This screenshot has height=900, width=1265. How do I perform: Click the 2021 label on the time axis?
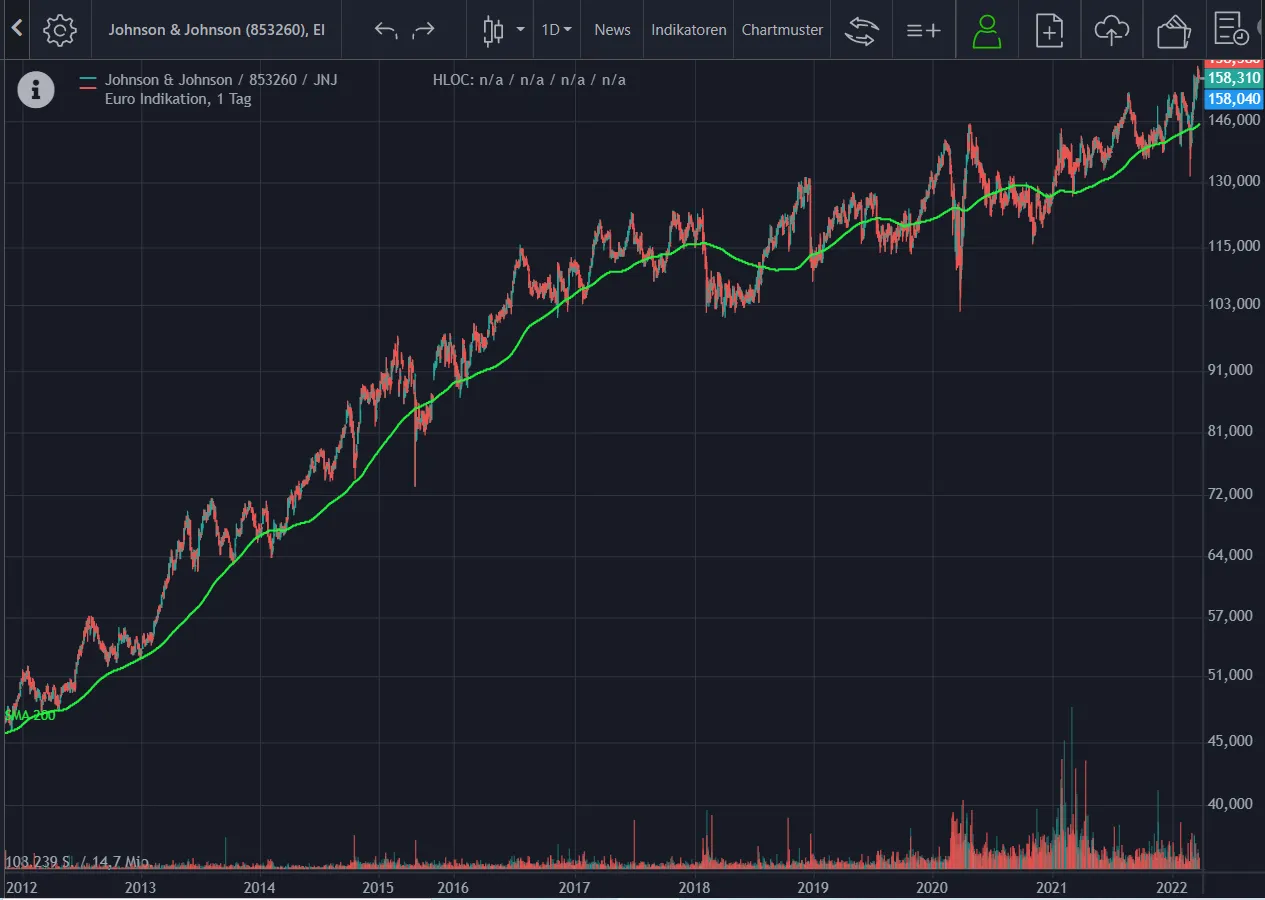pyautogui.click(x=1053, y=886)
